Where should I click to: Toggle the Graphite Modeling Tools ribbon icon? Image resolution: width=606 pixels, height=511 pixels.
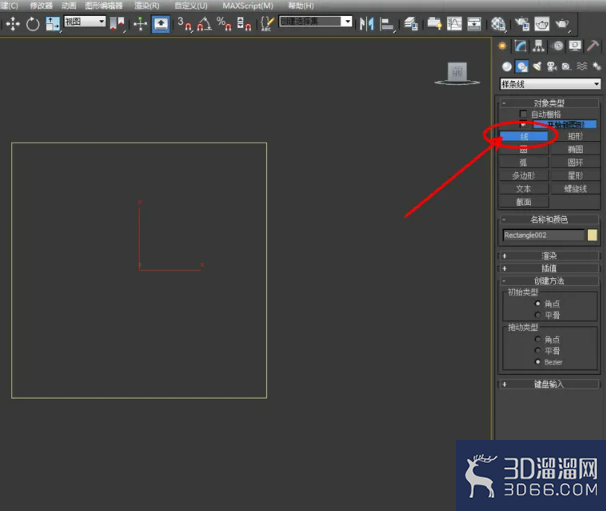434,24
